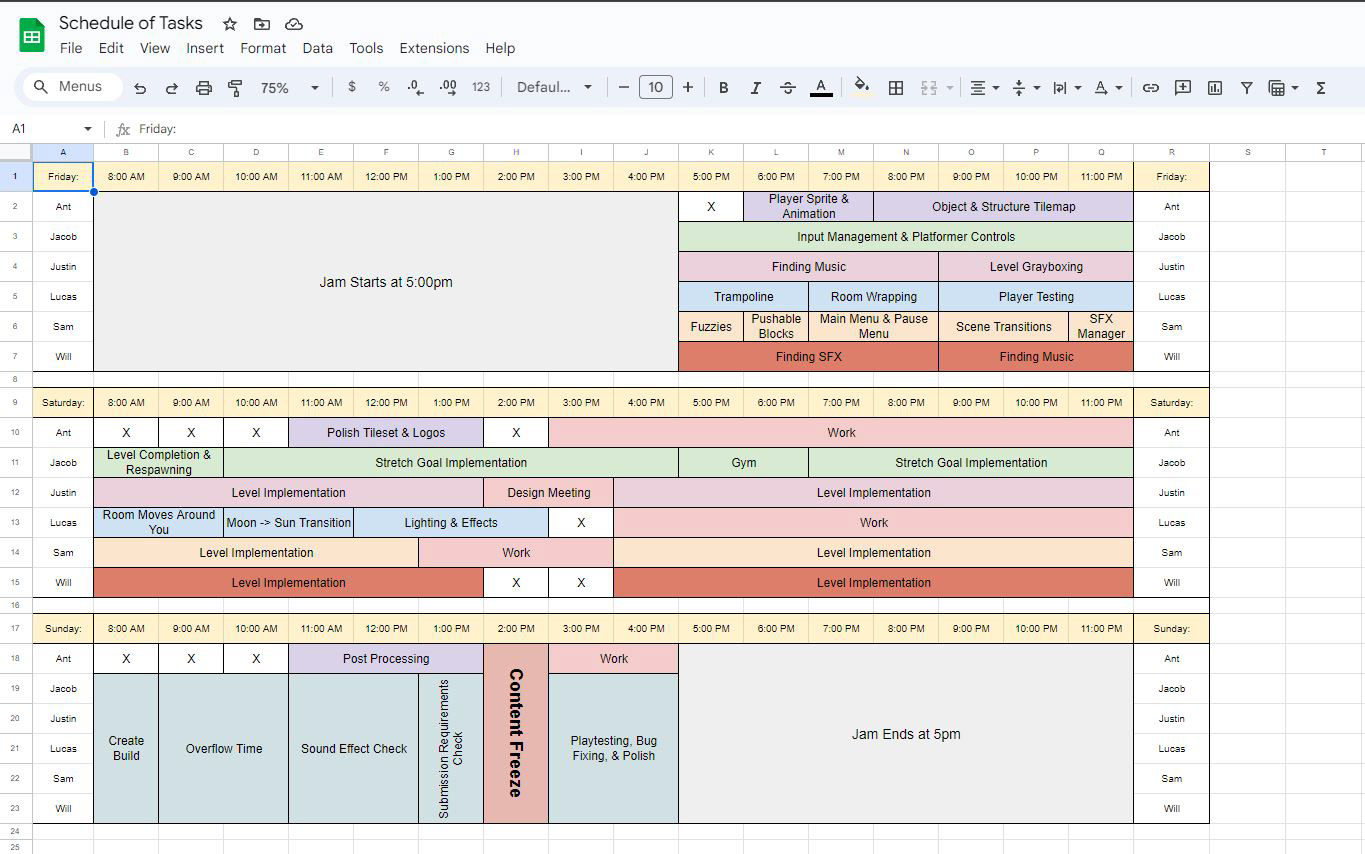Open the Insert menu
Viewport: 1365px width, 854px height.
pyautogui.click(x=205, y=48)
